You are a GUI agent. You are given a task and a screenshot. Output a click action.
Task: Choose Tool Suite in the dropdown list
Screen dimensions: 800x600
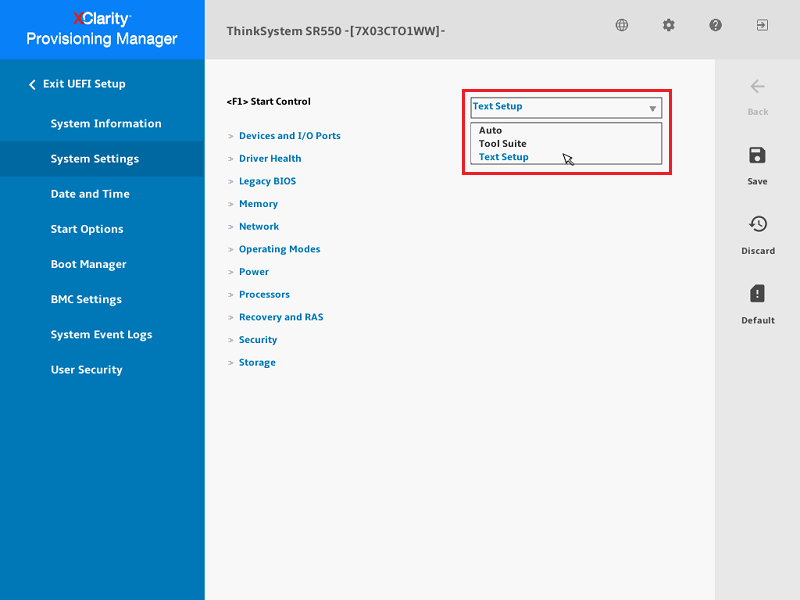pyautogui.click(x=503, y=144)
